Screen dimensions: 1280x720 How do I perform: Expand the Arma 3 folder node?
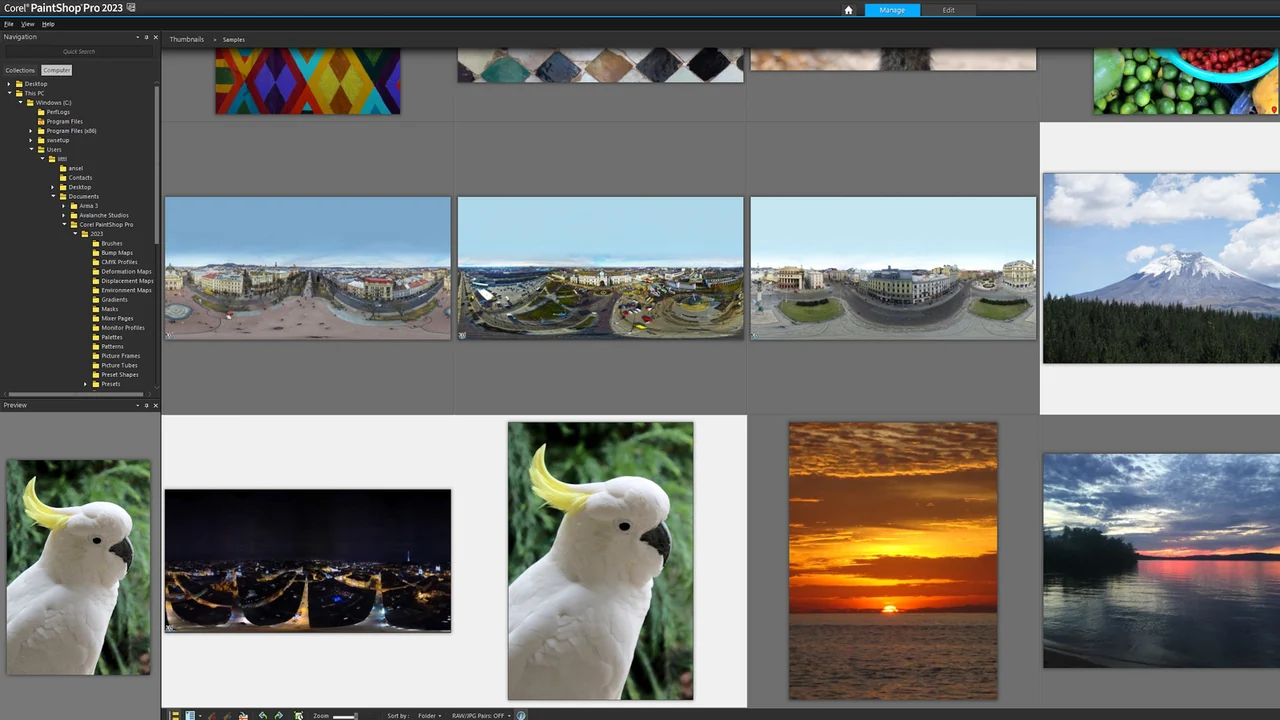(x=64, y=206)
